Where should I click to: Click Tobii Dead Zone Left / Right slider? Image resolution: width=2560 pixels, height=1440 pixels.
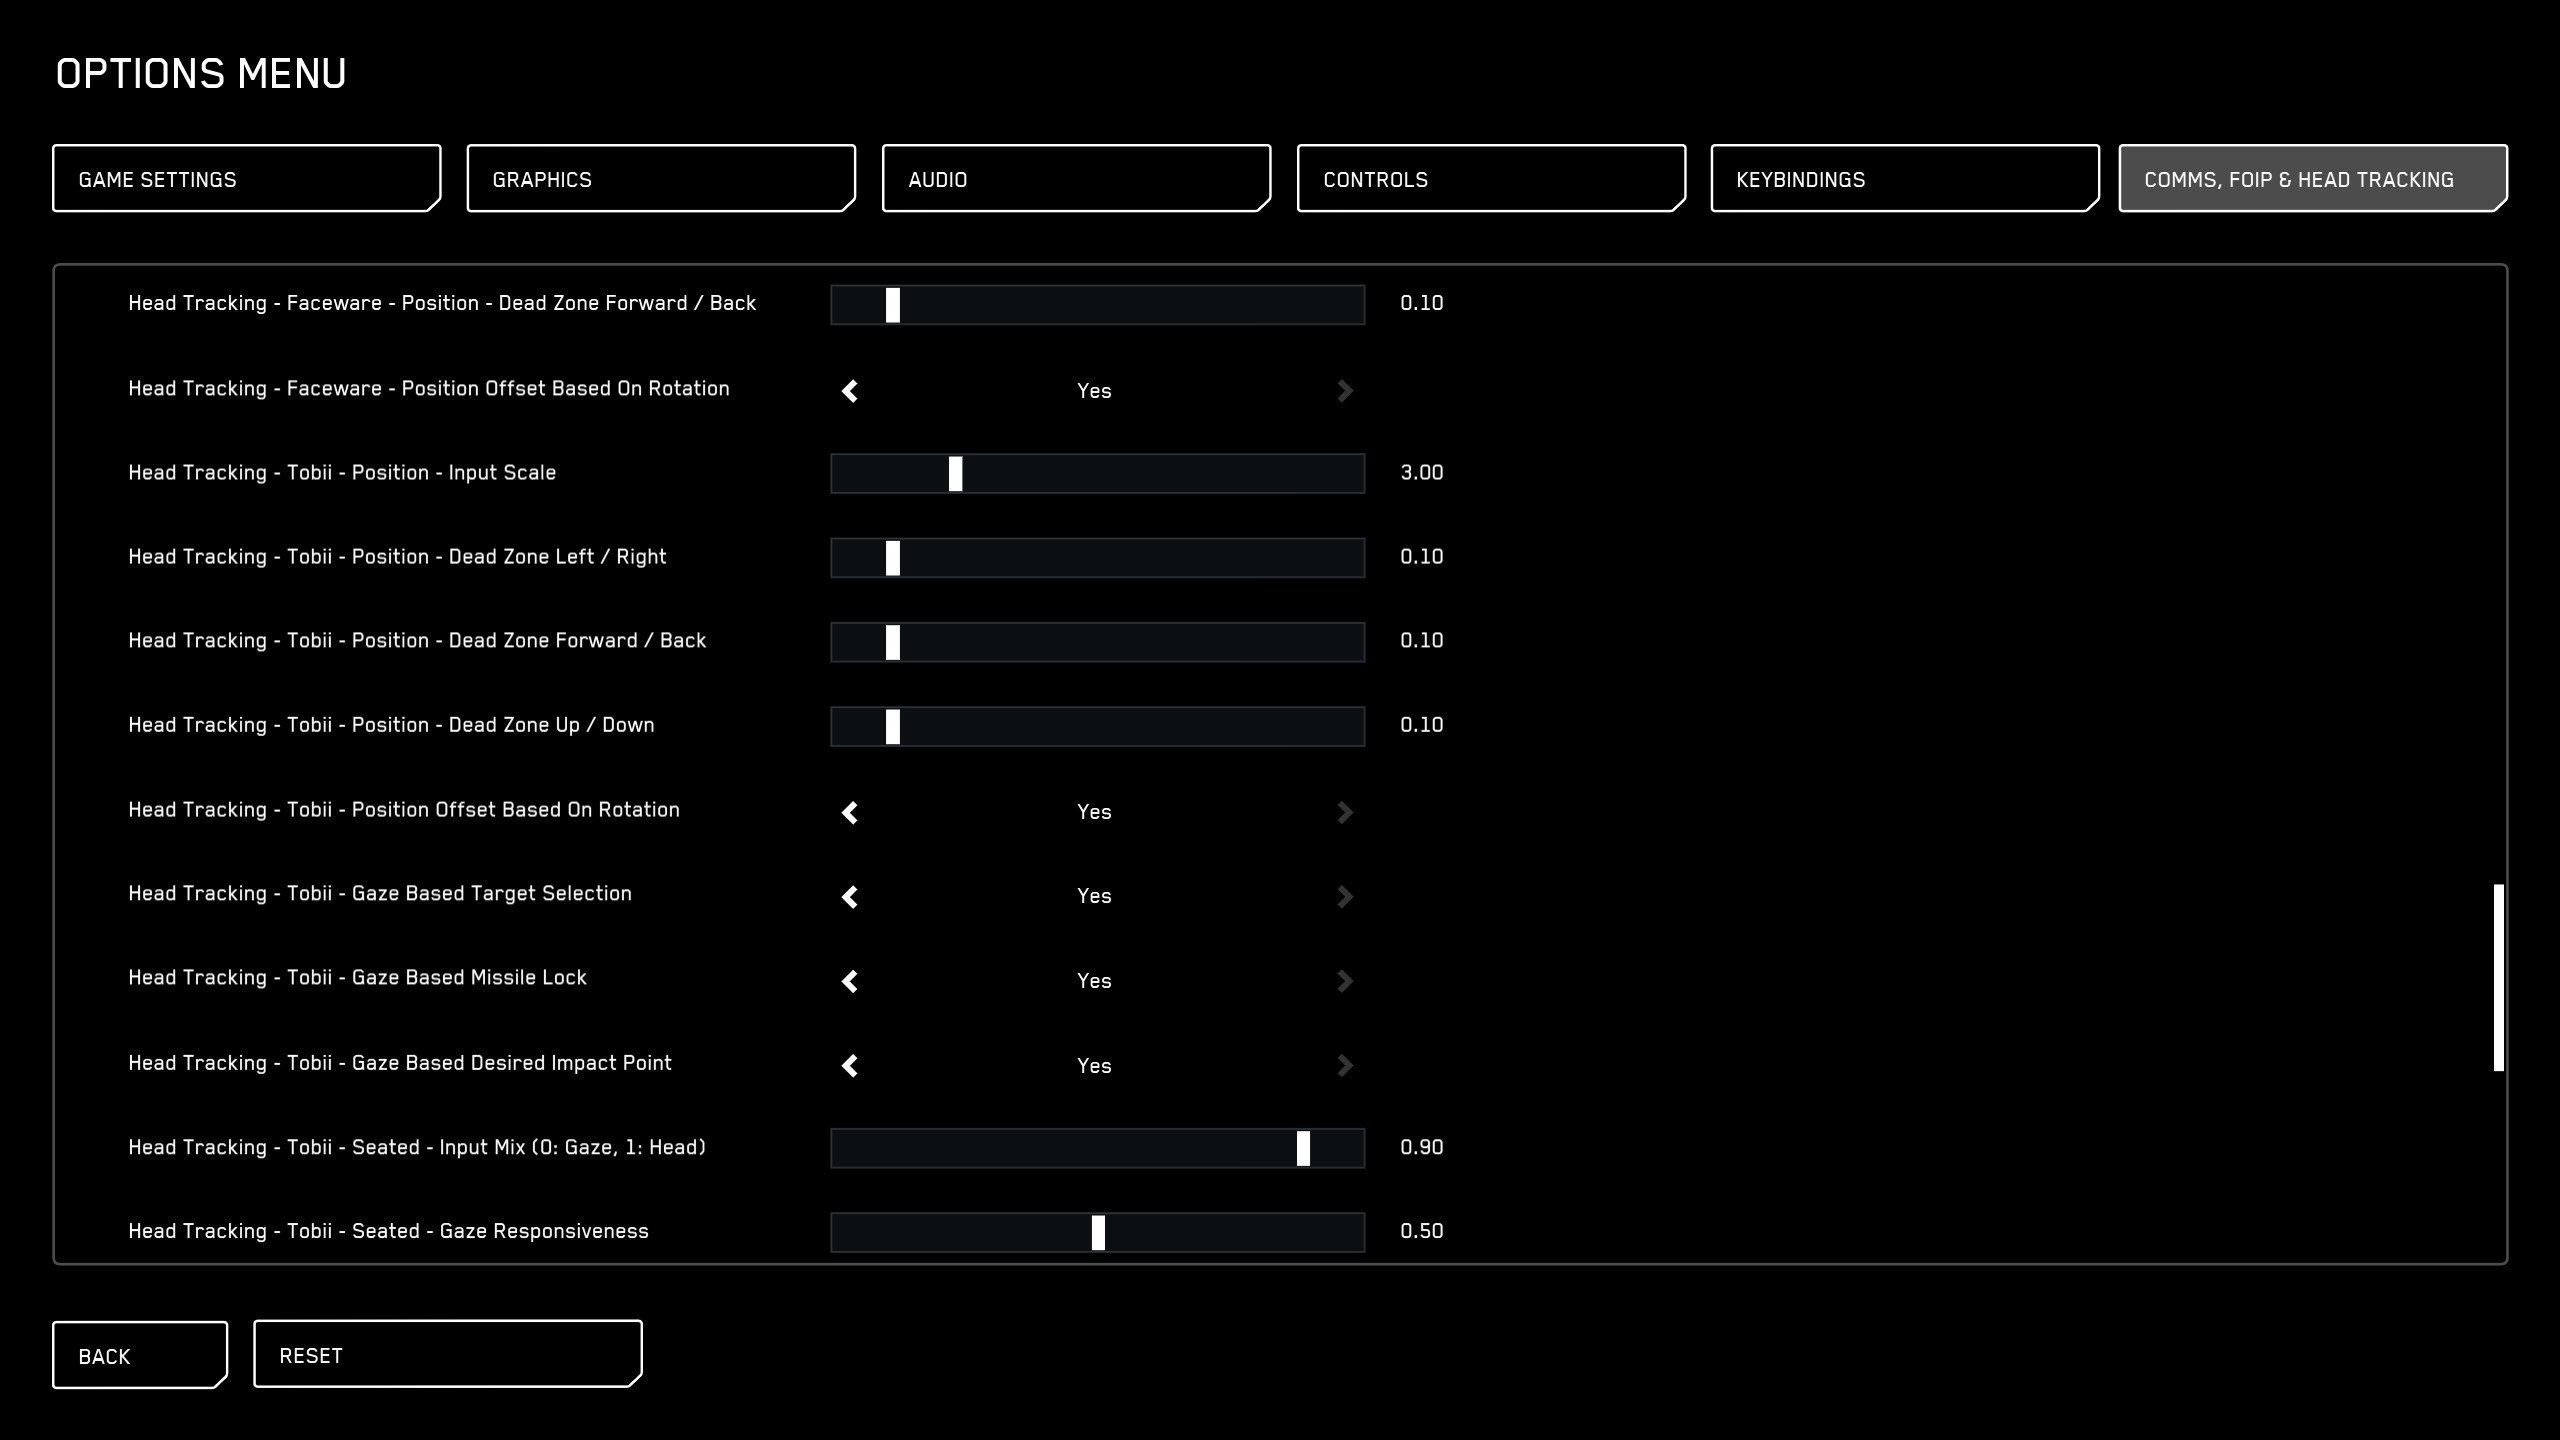pyautogui.click(x=1097, y=558)
